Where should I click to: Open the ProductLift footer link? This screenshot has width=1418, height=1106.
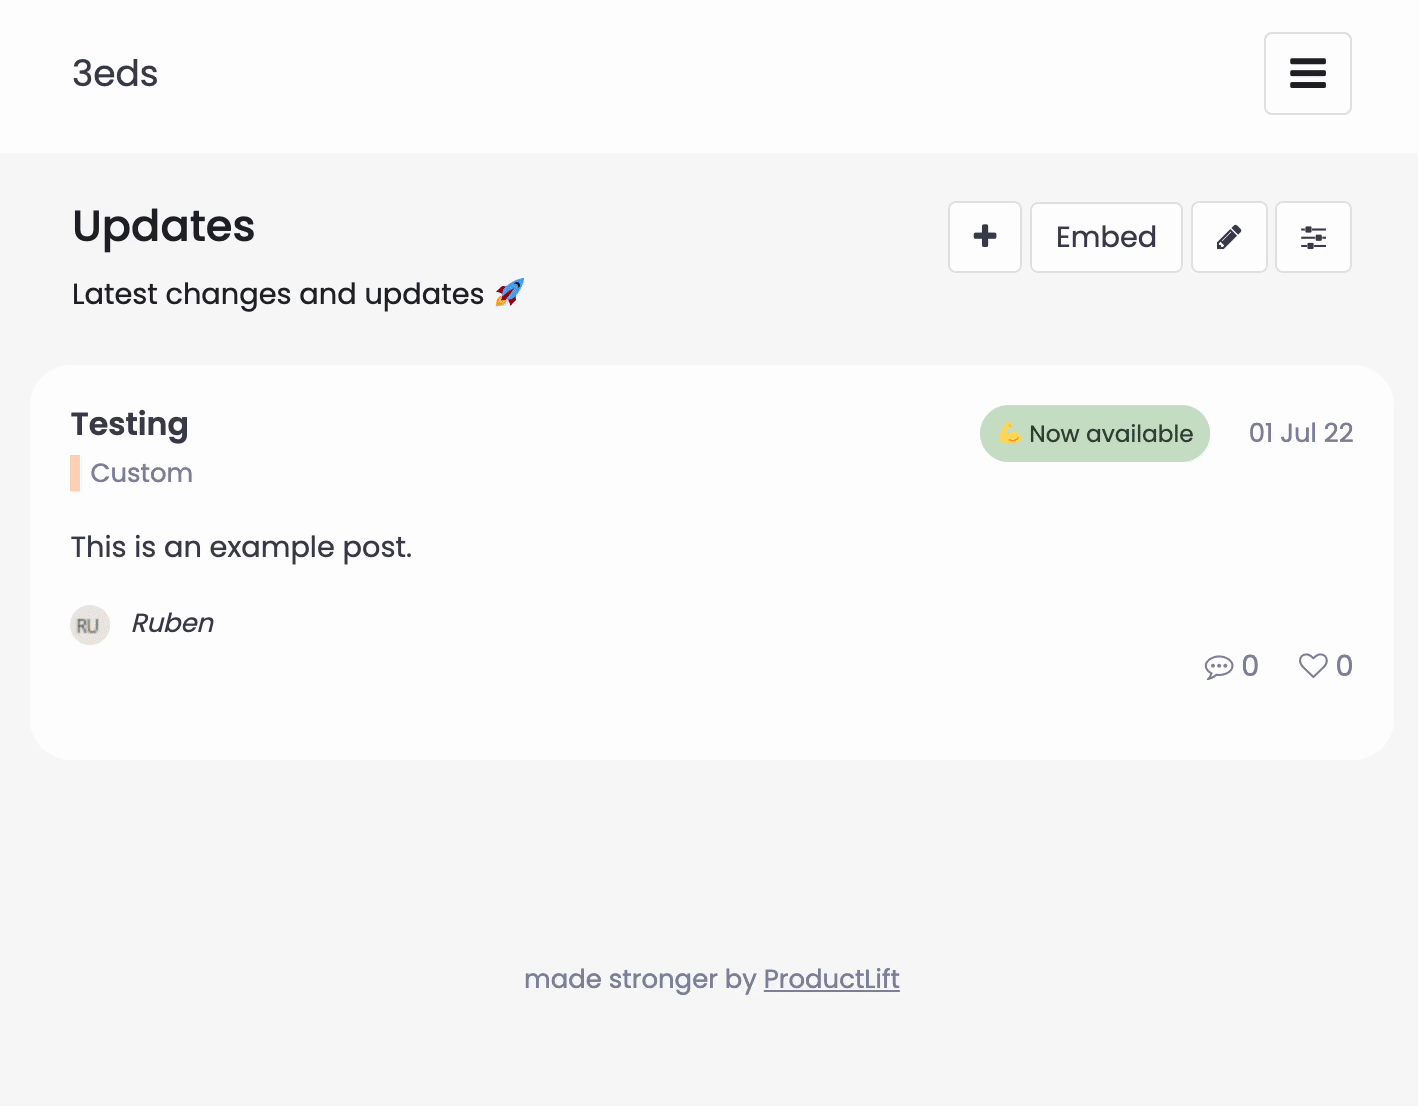click(831, 979)
